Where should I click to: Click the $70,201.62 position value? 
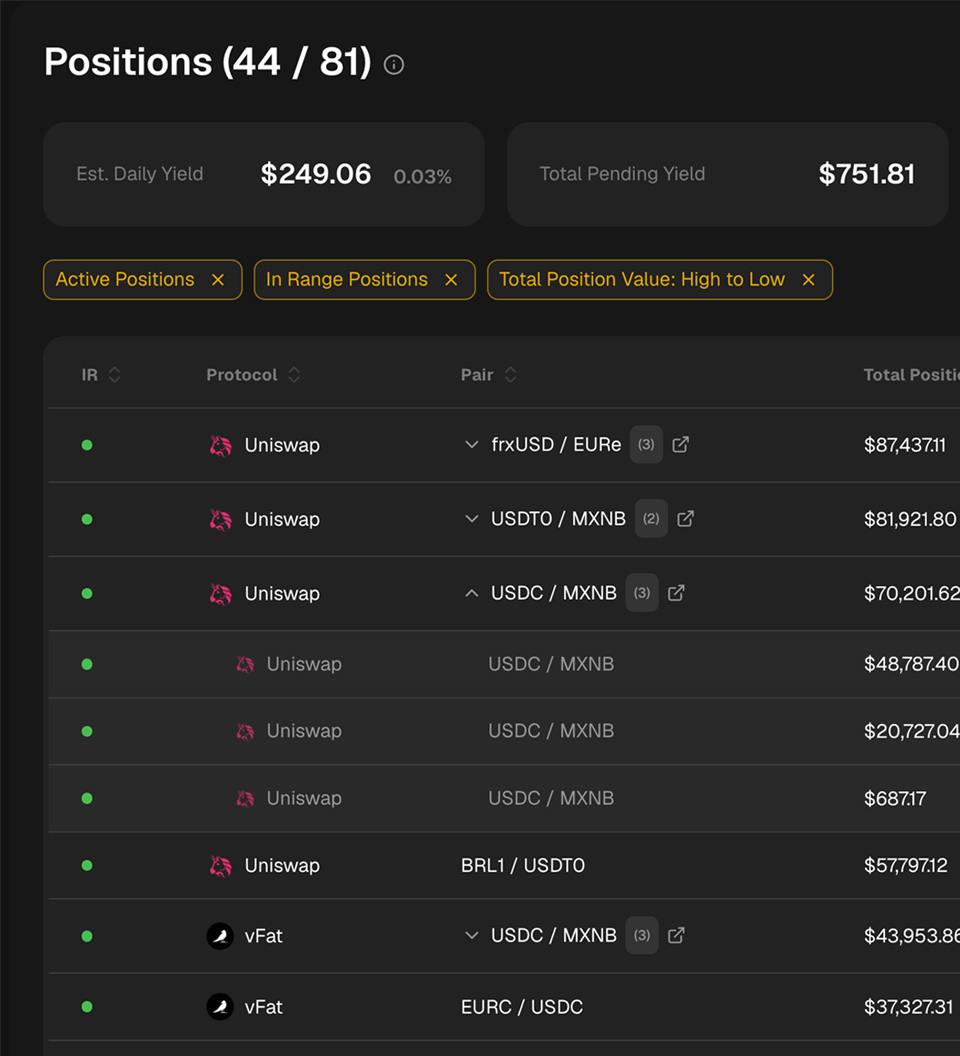pyautogui.click(x=911, y=593)
